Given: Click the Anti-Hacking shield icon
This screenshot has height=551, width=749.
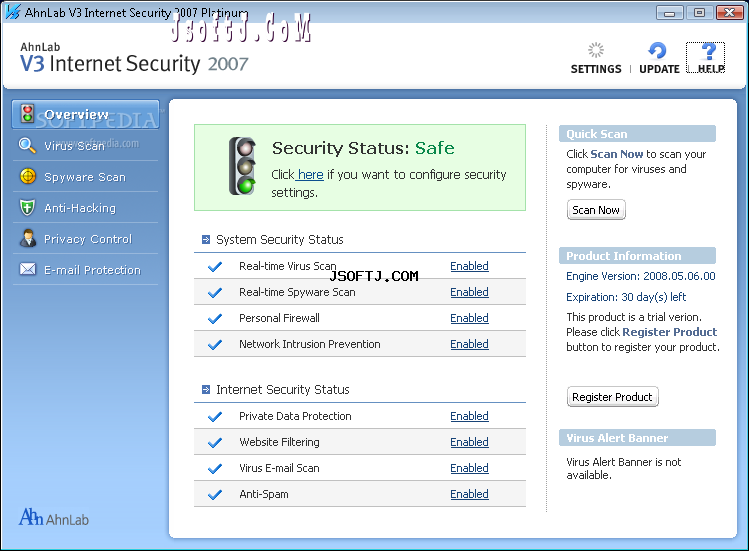Looking at the screenshot, I should (x=27, y=207).
